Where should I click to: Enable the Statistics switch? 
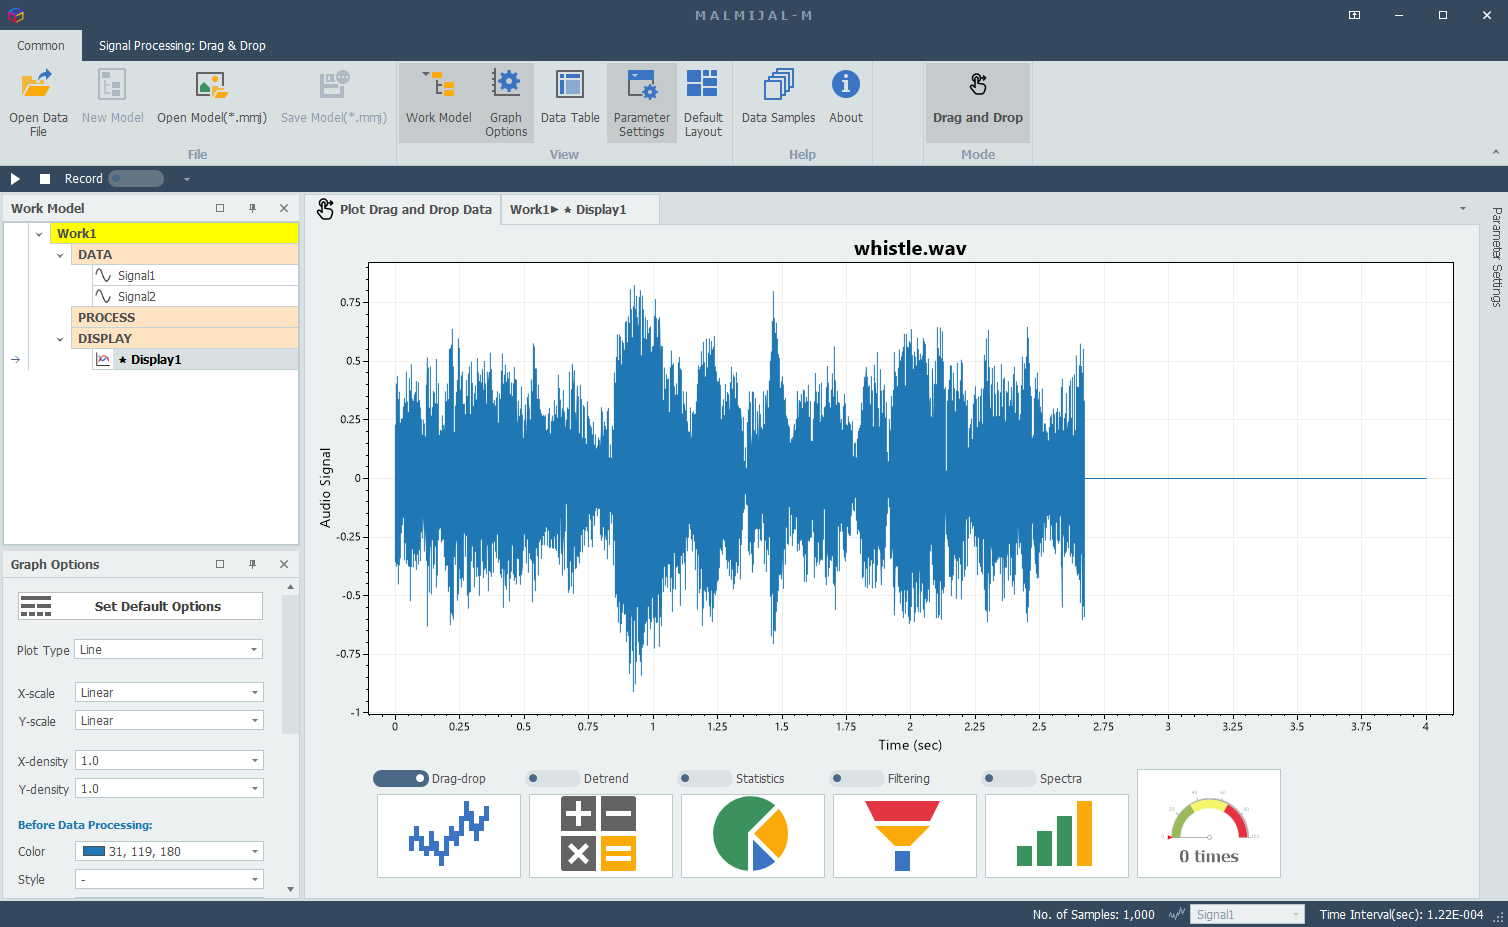(x=705, y=778)
